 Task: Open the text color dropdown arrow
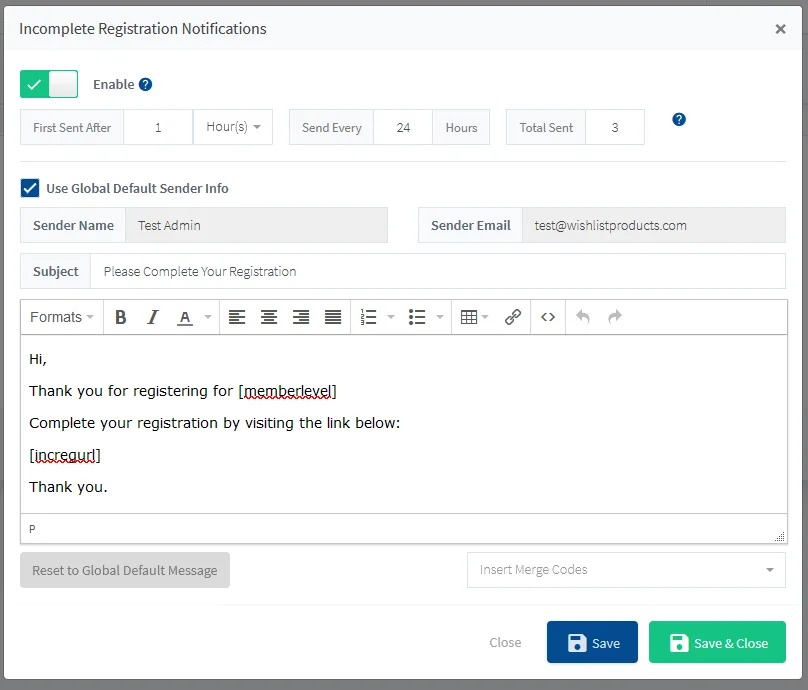[208, 317]
